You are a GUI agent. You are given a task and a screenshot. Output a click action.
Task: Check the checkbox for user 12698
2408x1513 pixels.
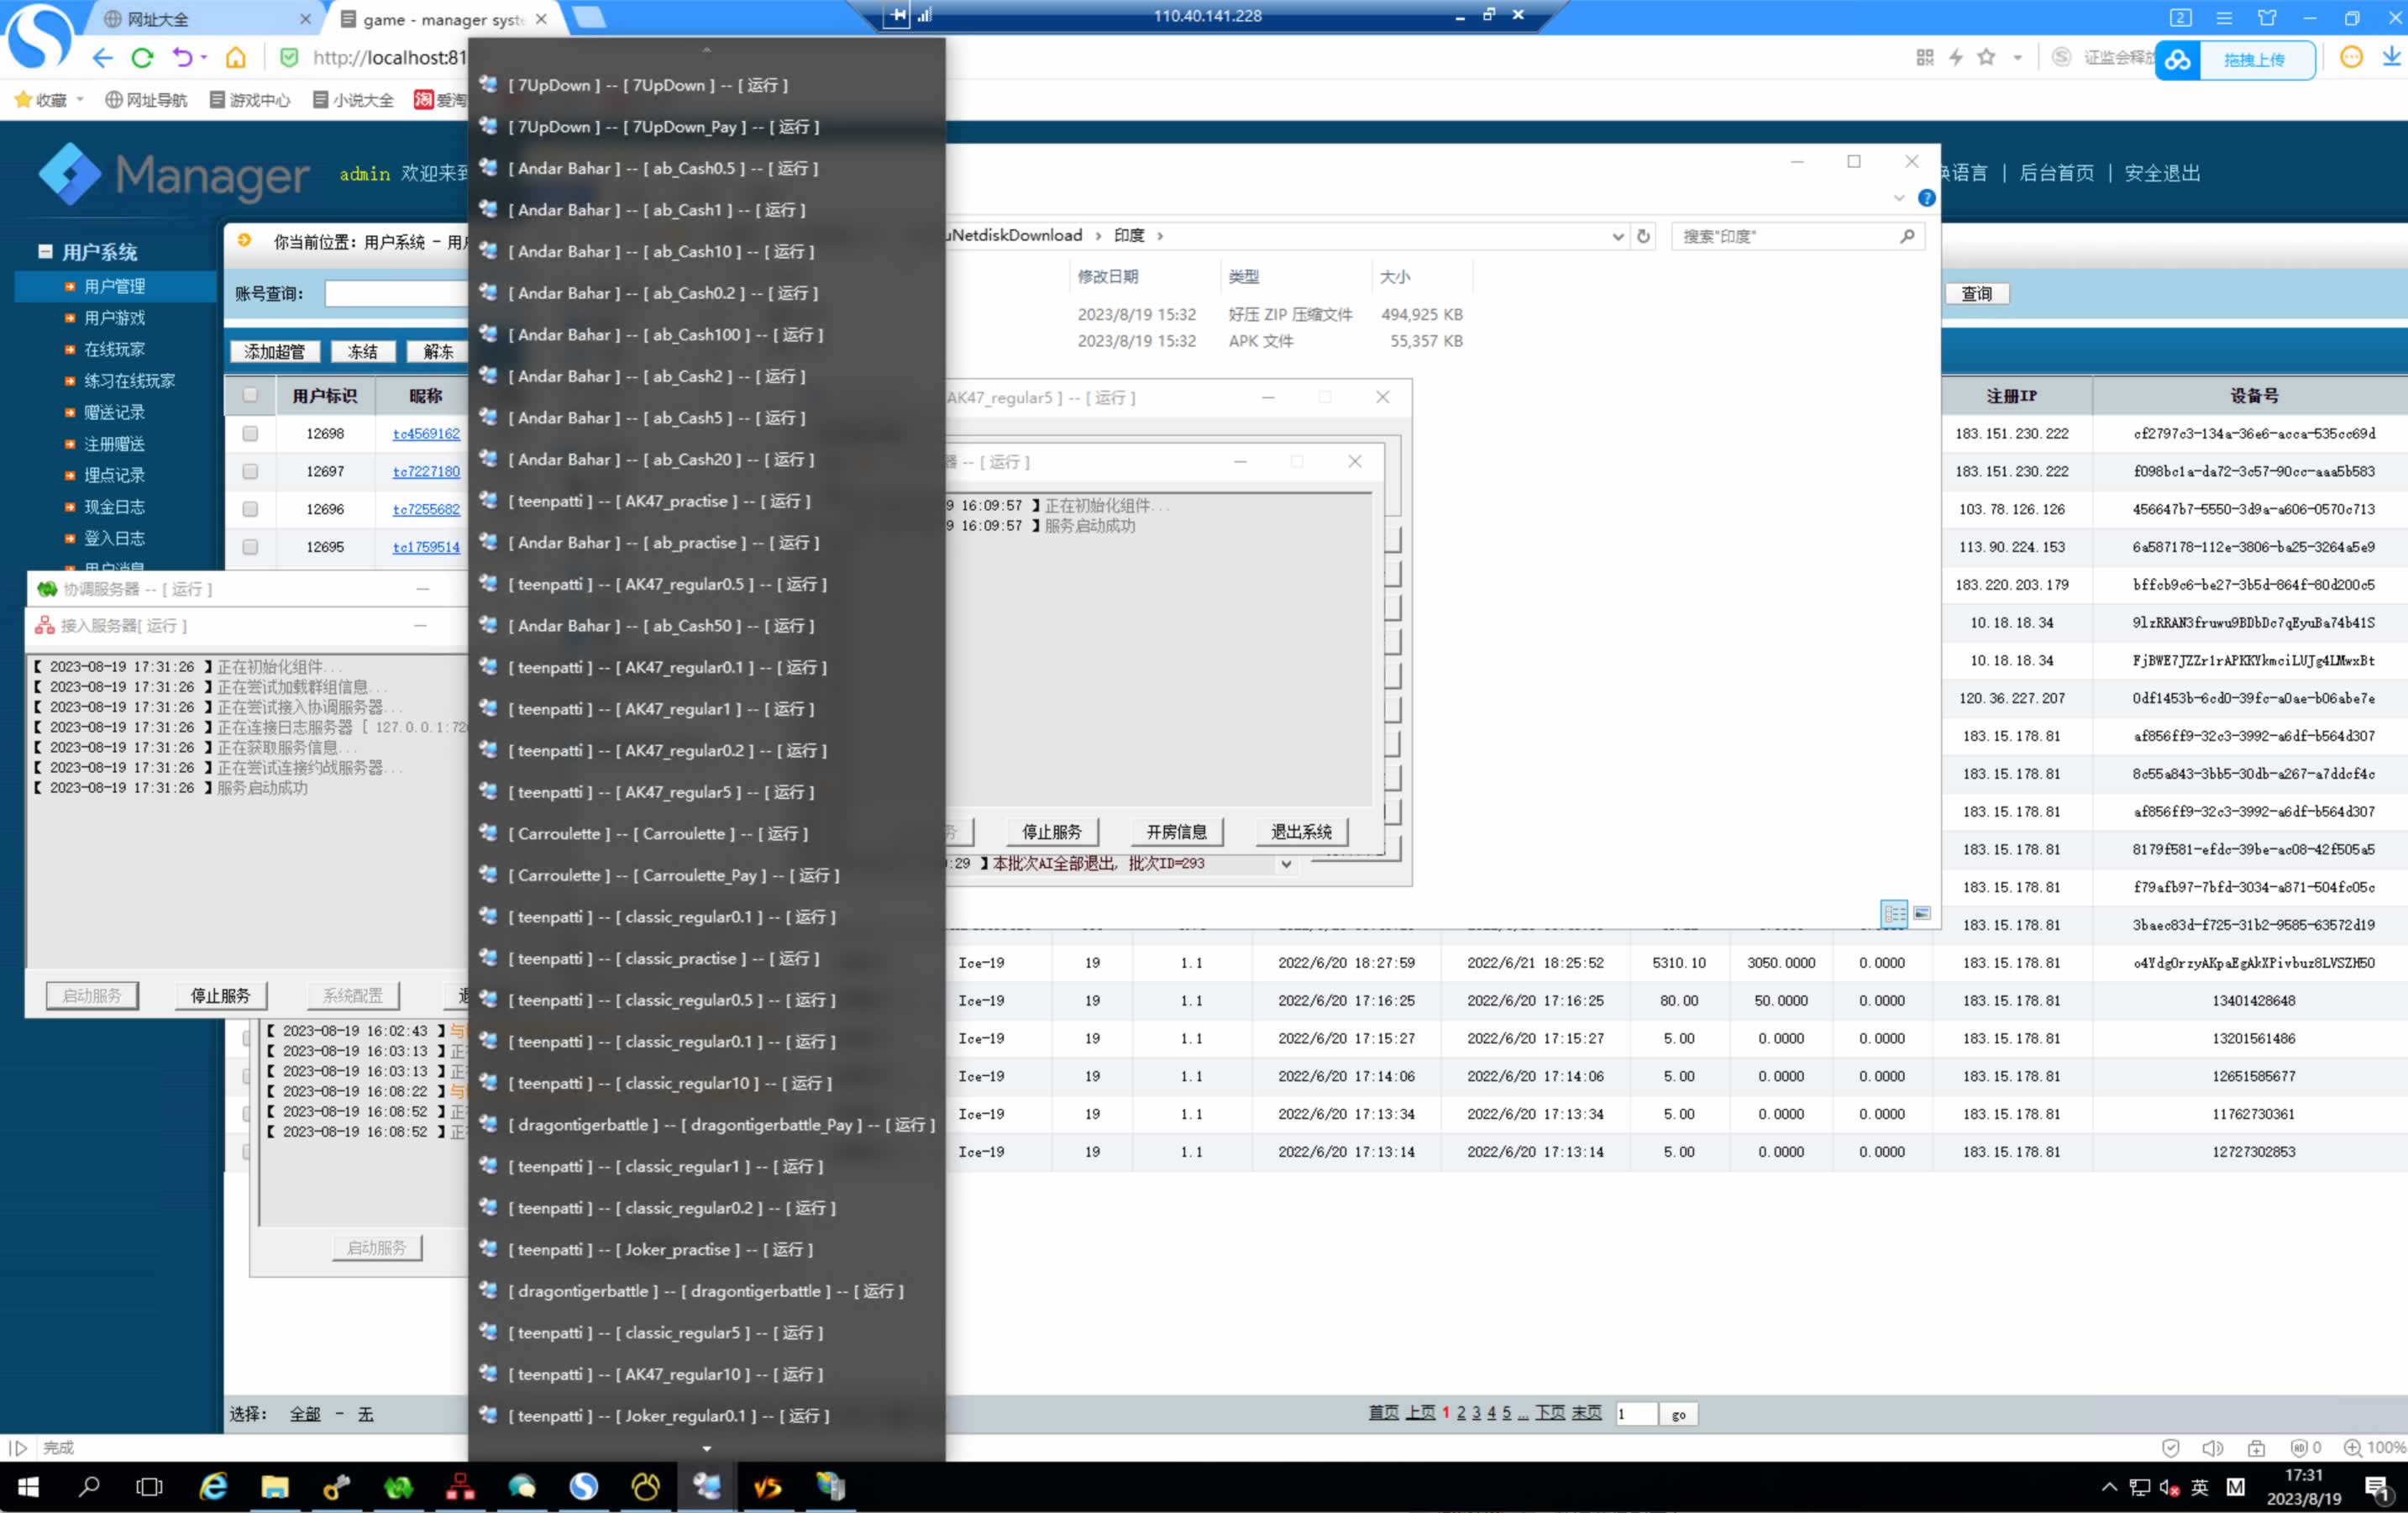[250, 434]
